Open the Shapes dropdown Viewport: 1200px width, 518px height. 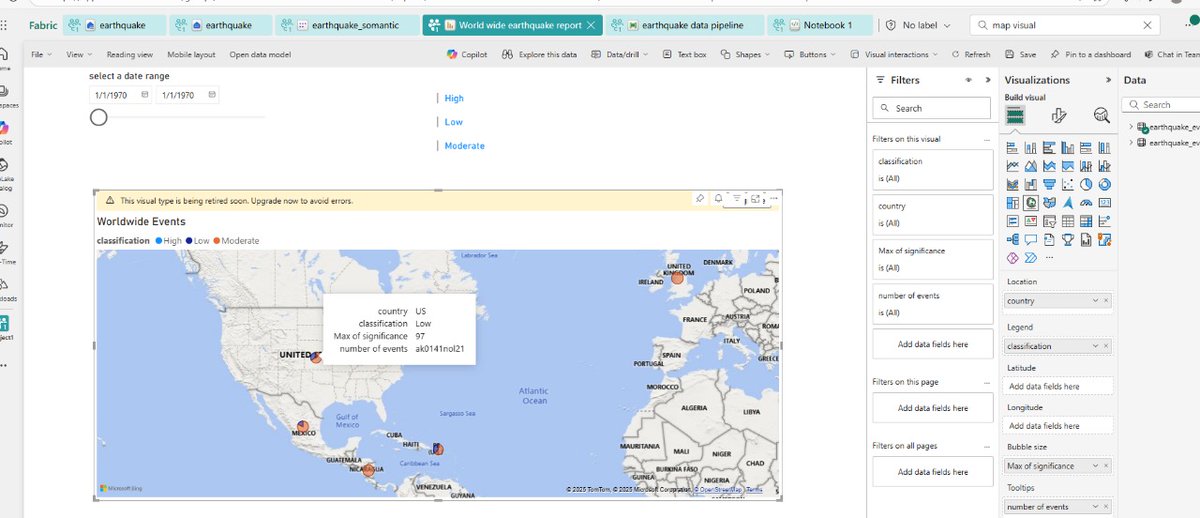tap(745, 55)
